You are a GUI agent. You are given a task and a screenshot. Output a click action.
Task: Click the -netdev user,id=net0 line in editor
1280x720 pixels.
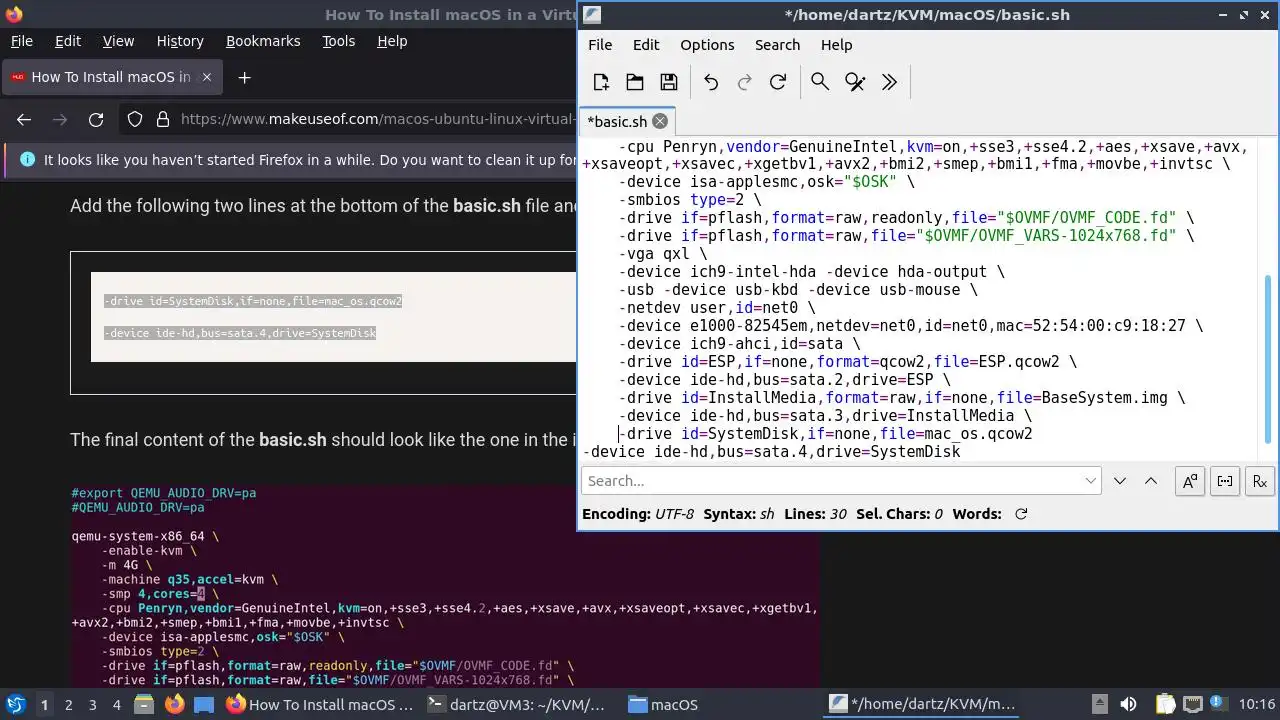(x=717, y=308)
